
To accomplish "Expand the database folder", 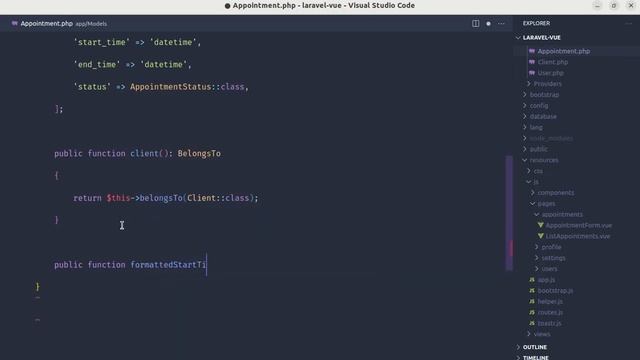I will click(x=525, y=116).
